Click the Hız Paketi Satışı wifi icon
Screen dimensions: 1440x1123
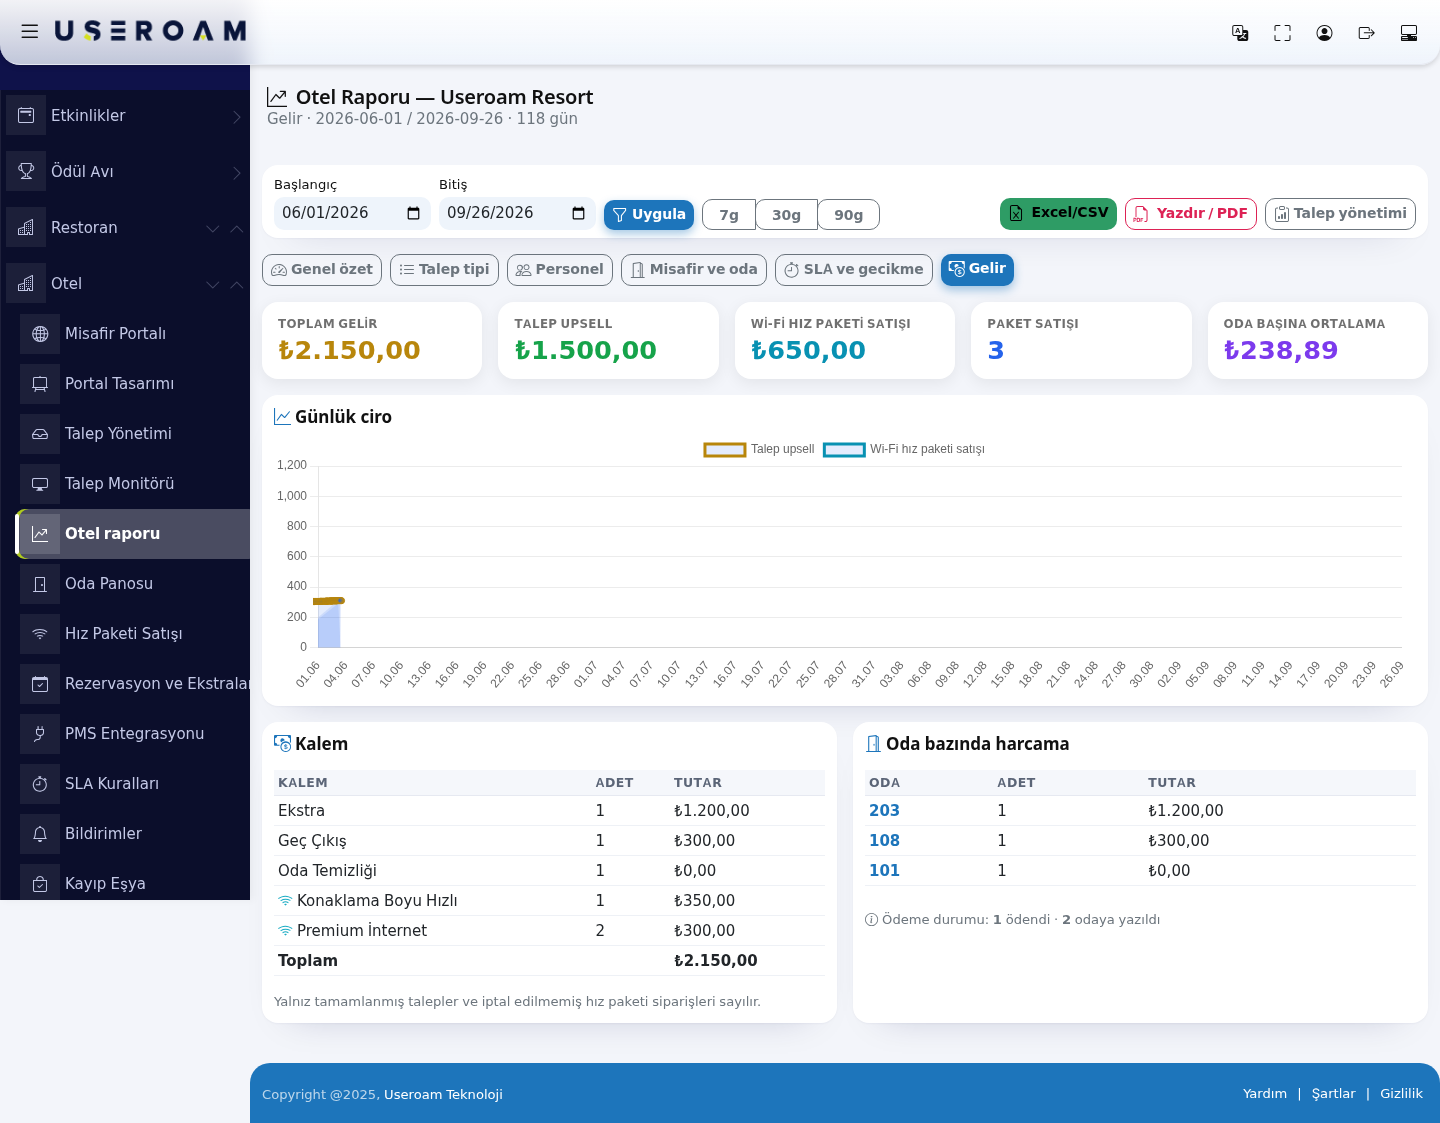[x=40, y=634]
